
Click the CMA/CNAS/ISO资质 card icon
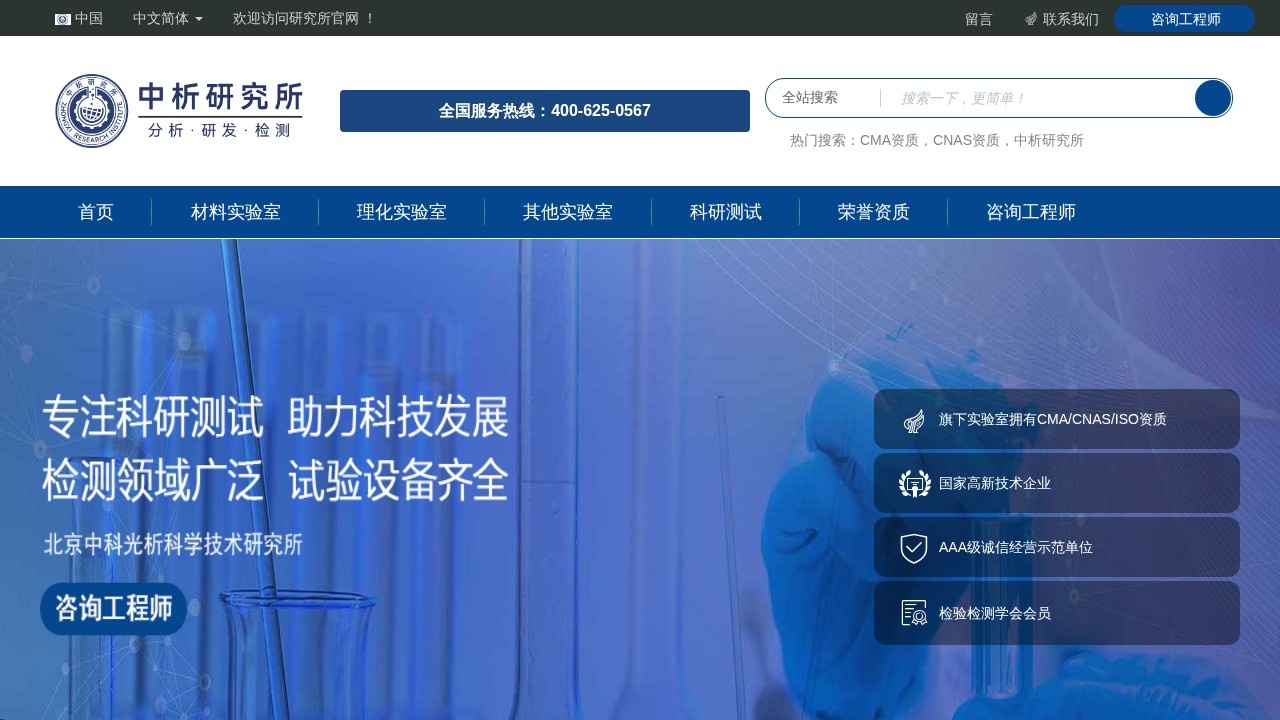click(x=914, y=420)
